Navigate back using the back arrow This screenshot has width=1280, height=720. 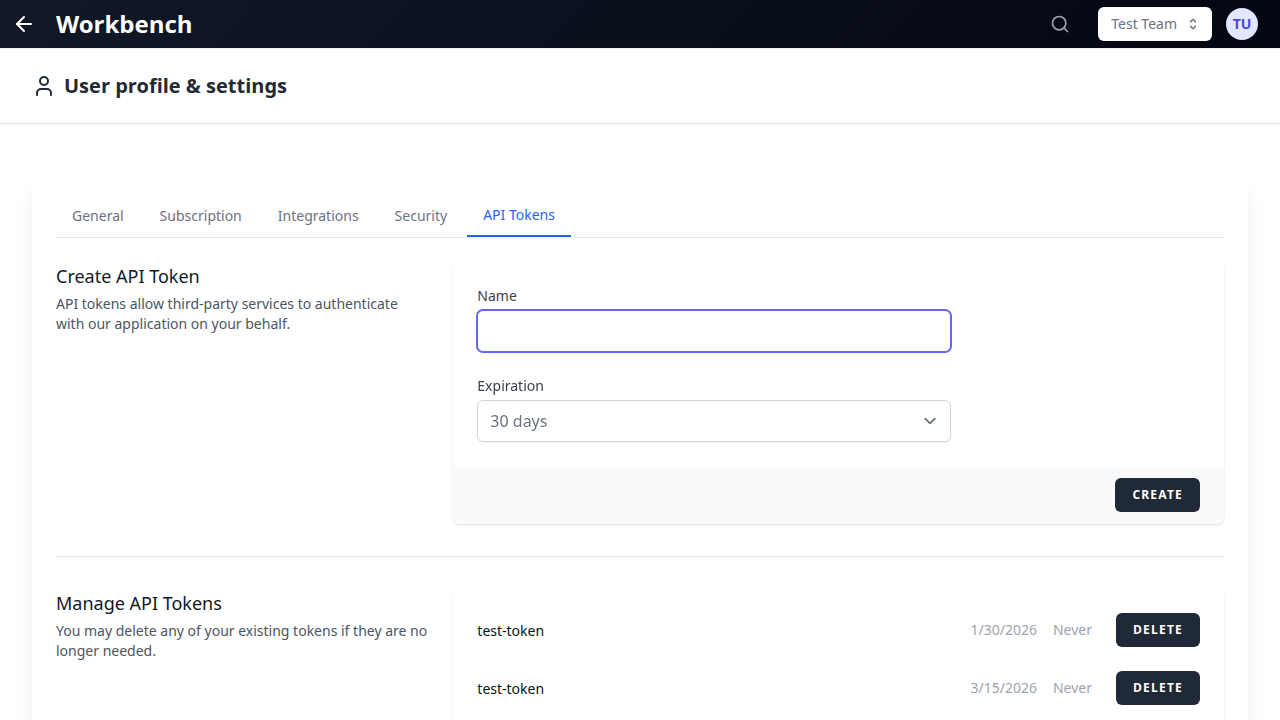pos(23,24)
